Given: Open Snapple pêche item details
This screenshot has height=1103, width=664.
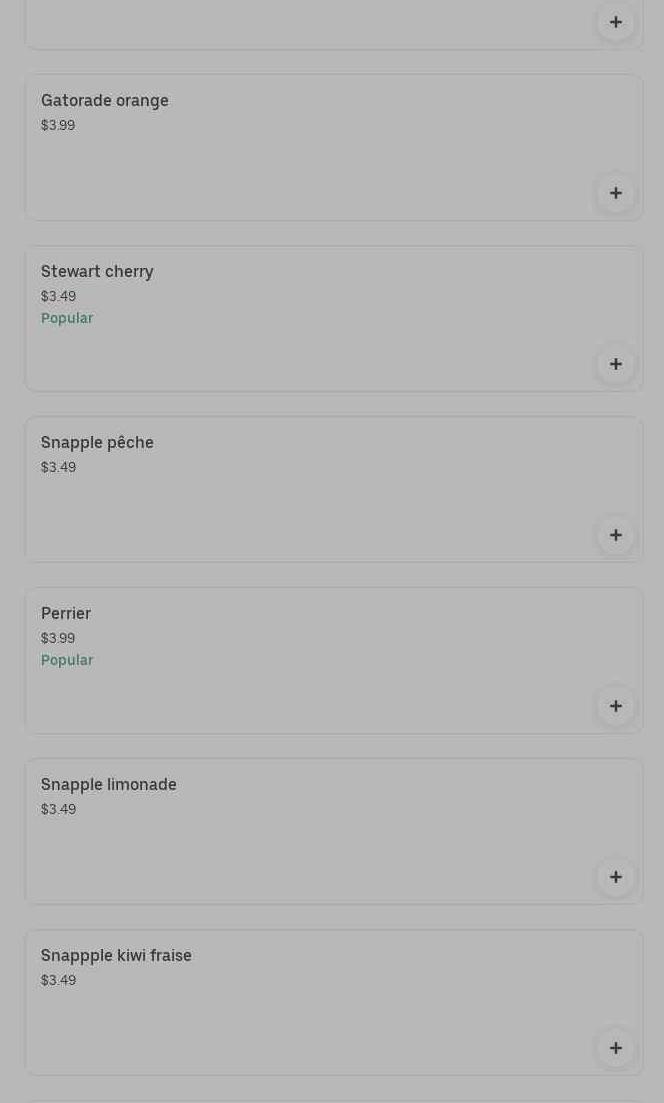Looking at the screenshot, I should pos(97,442).
